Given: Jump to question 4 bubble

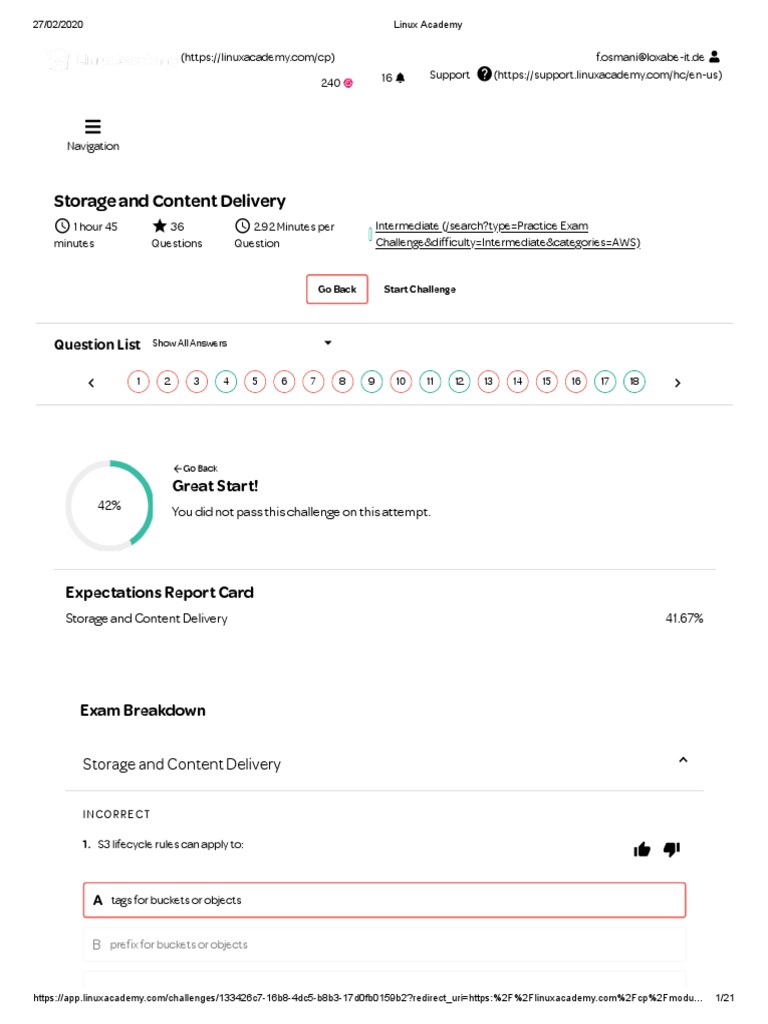Looking at the screenshot, I should [226, 381].
